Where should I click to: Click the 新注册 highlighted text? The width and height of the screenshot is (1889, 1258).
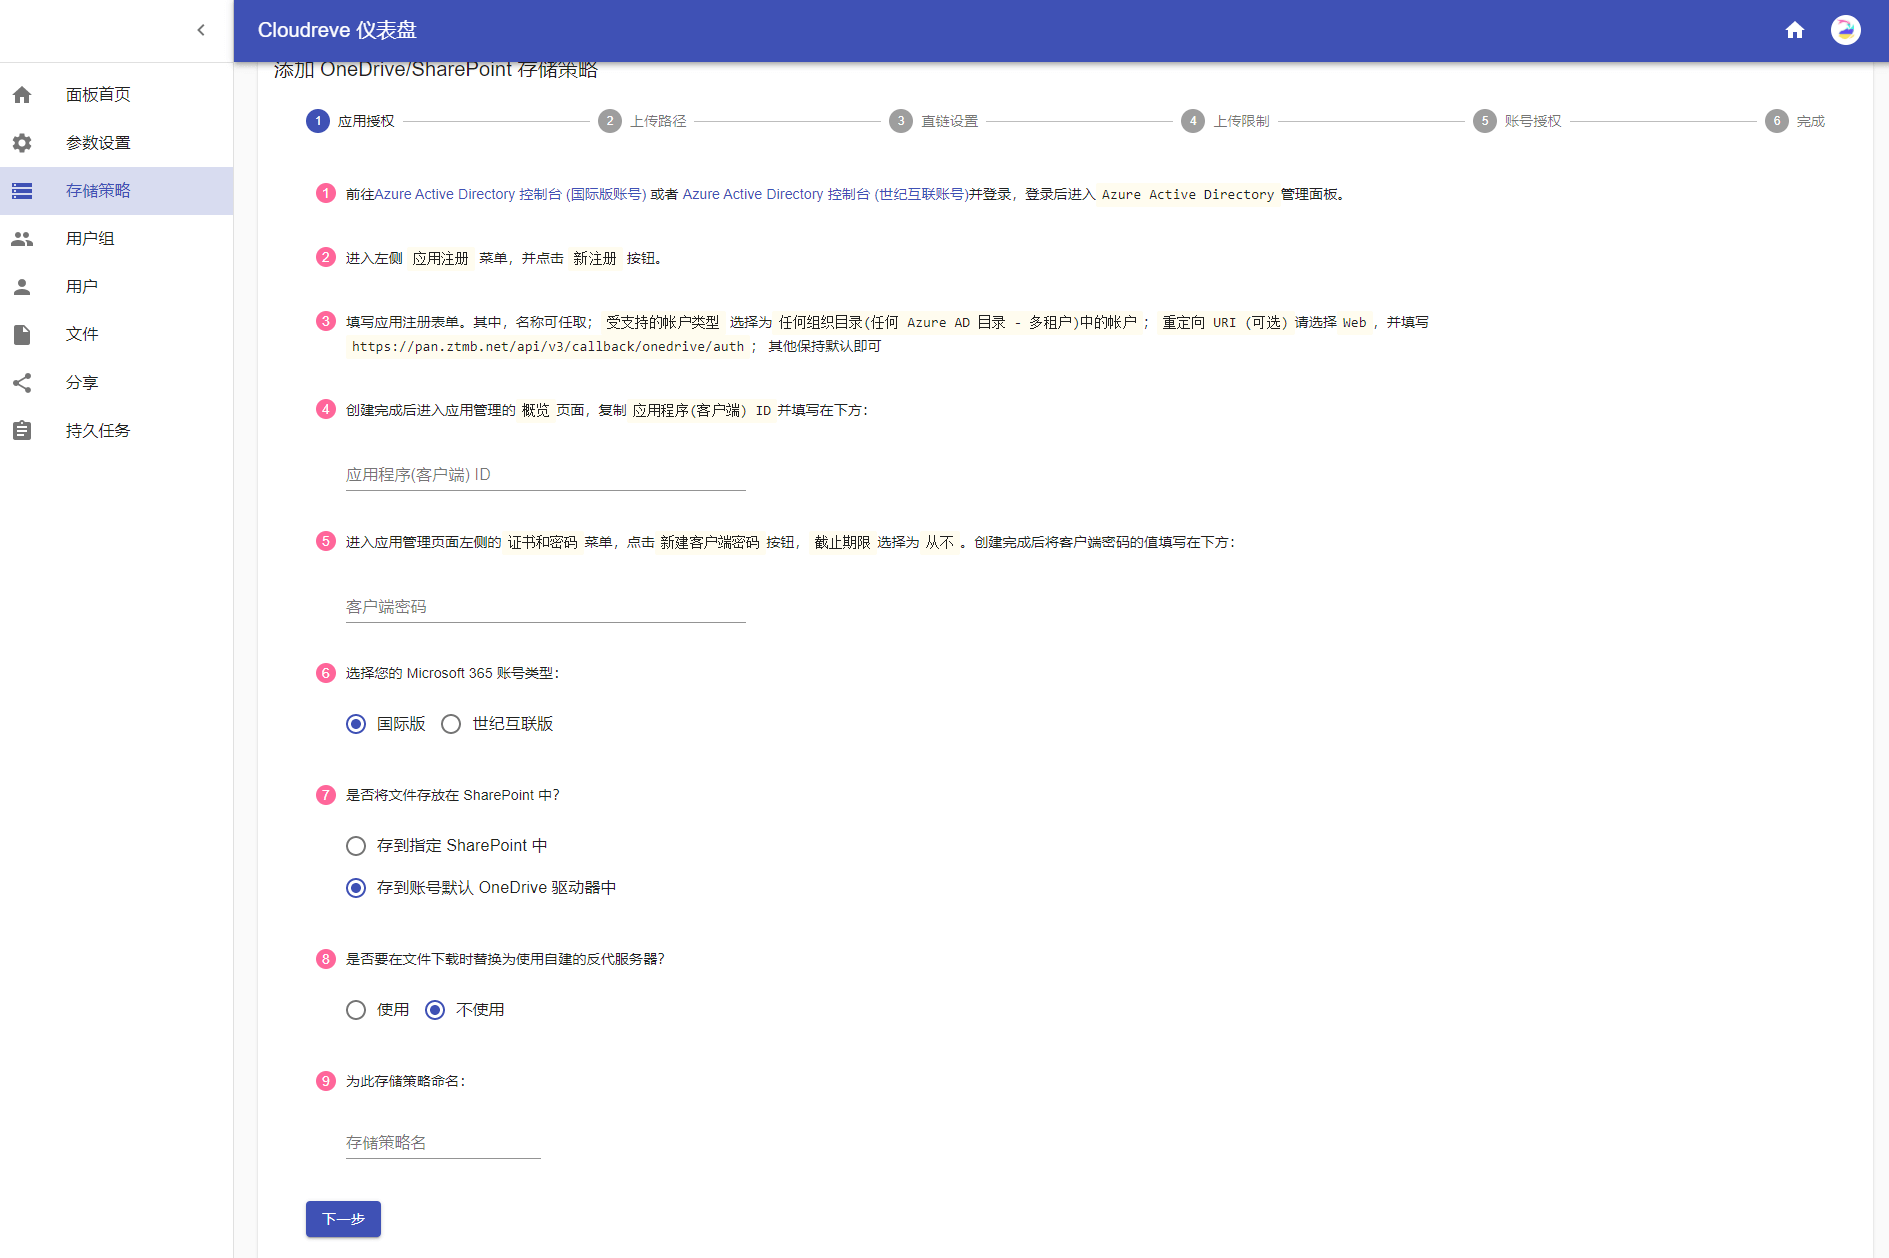click(x=595, y=258)
